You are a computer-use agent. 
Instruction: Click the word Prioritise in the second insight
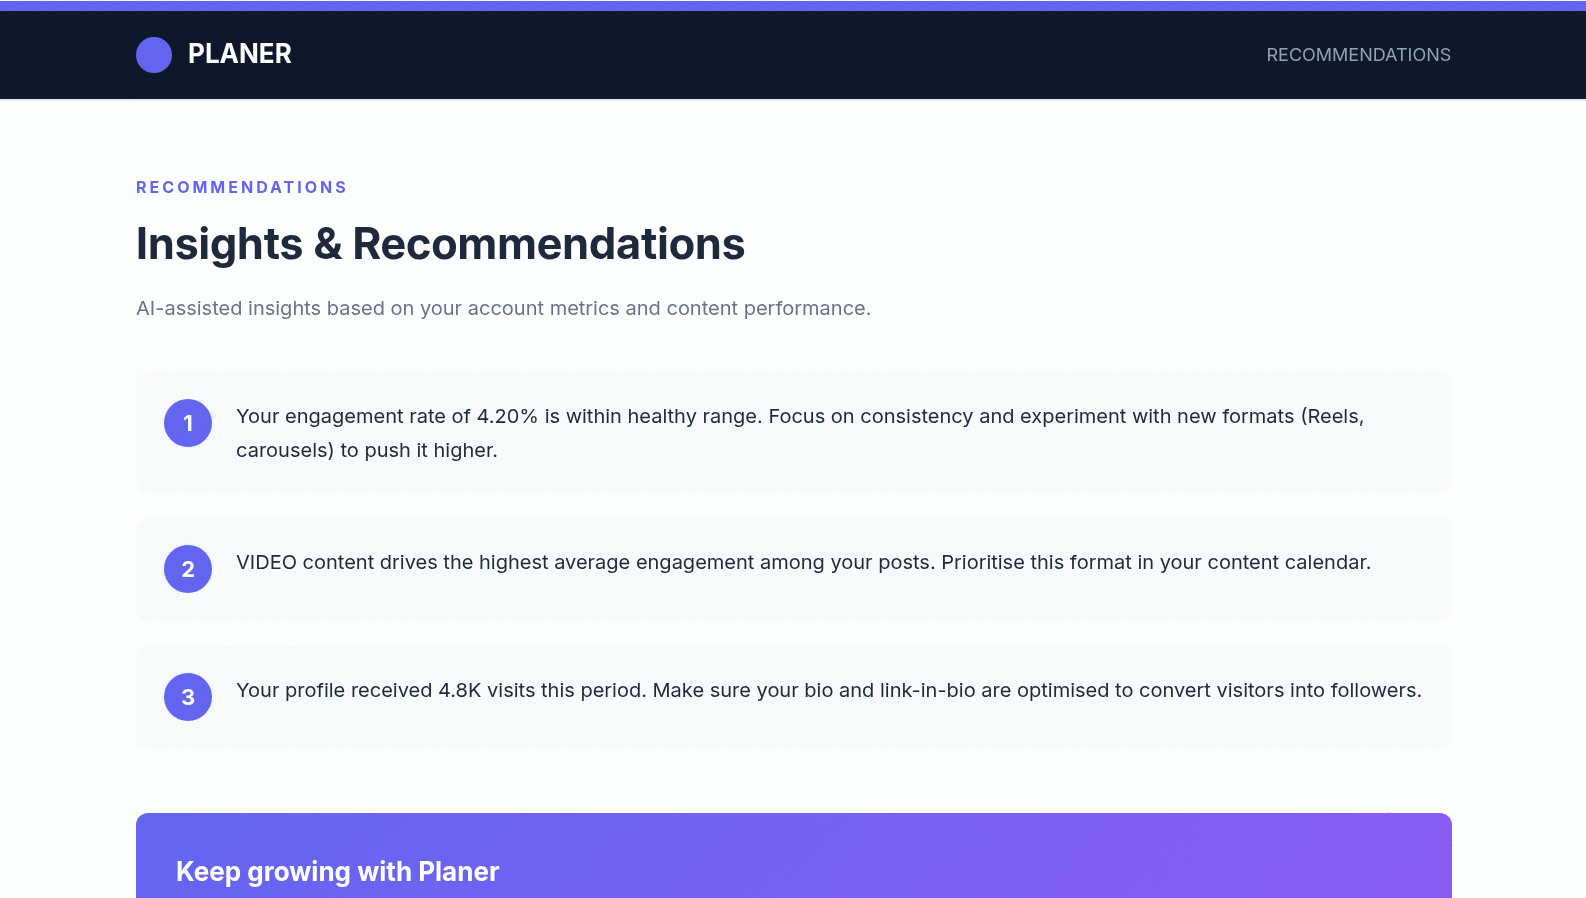[x=984, y=562]
